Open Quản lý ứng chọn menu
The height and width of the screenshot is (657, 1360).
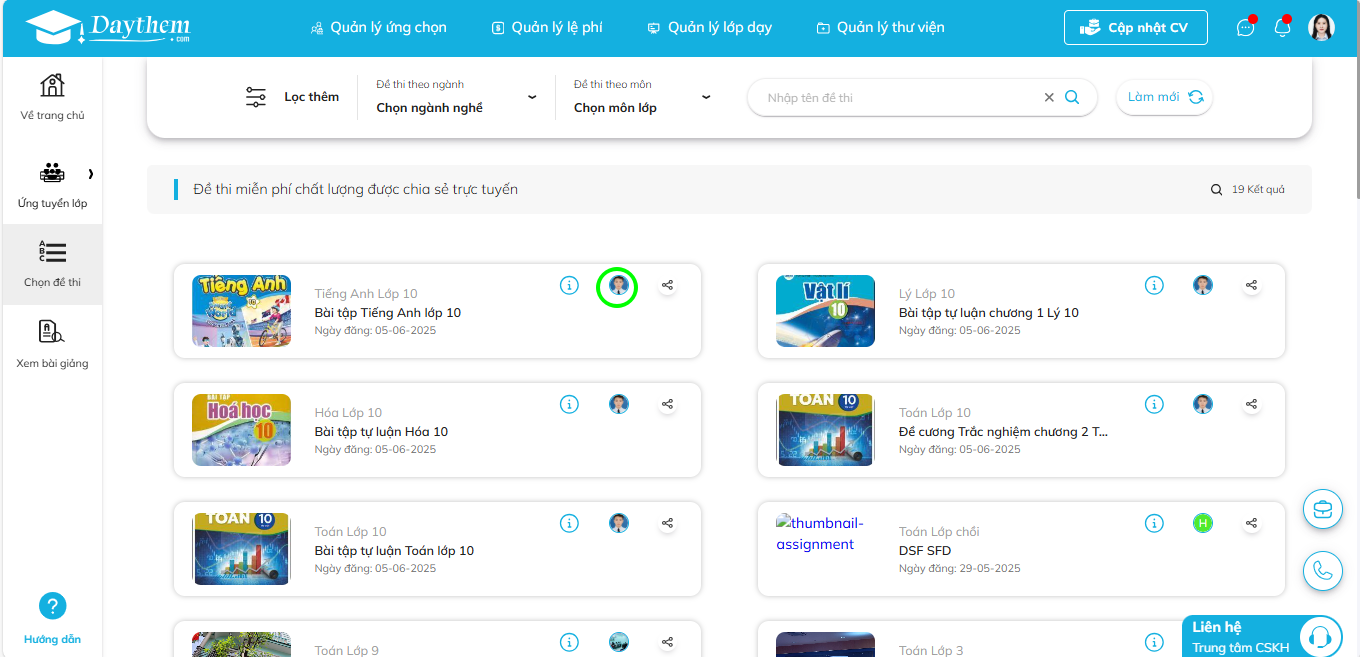pyautogui.click(x=379, y=28)
